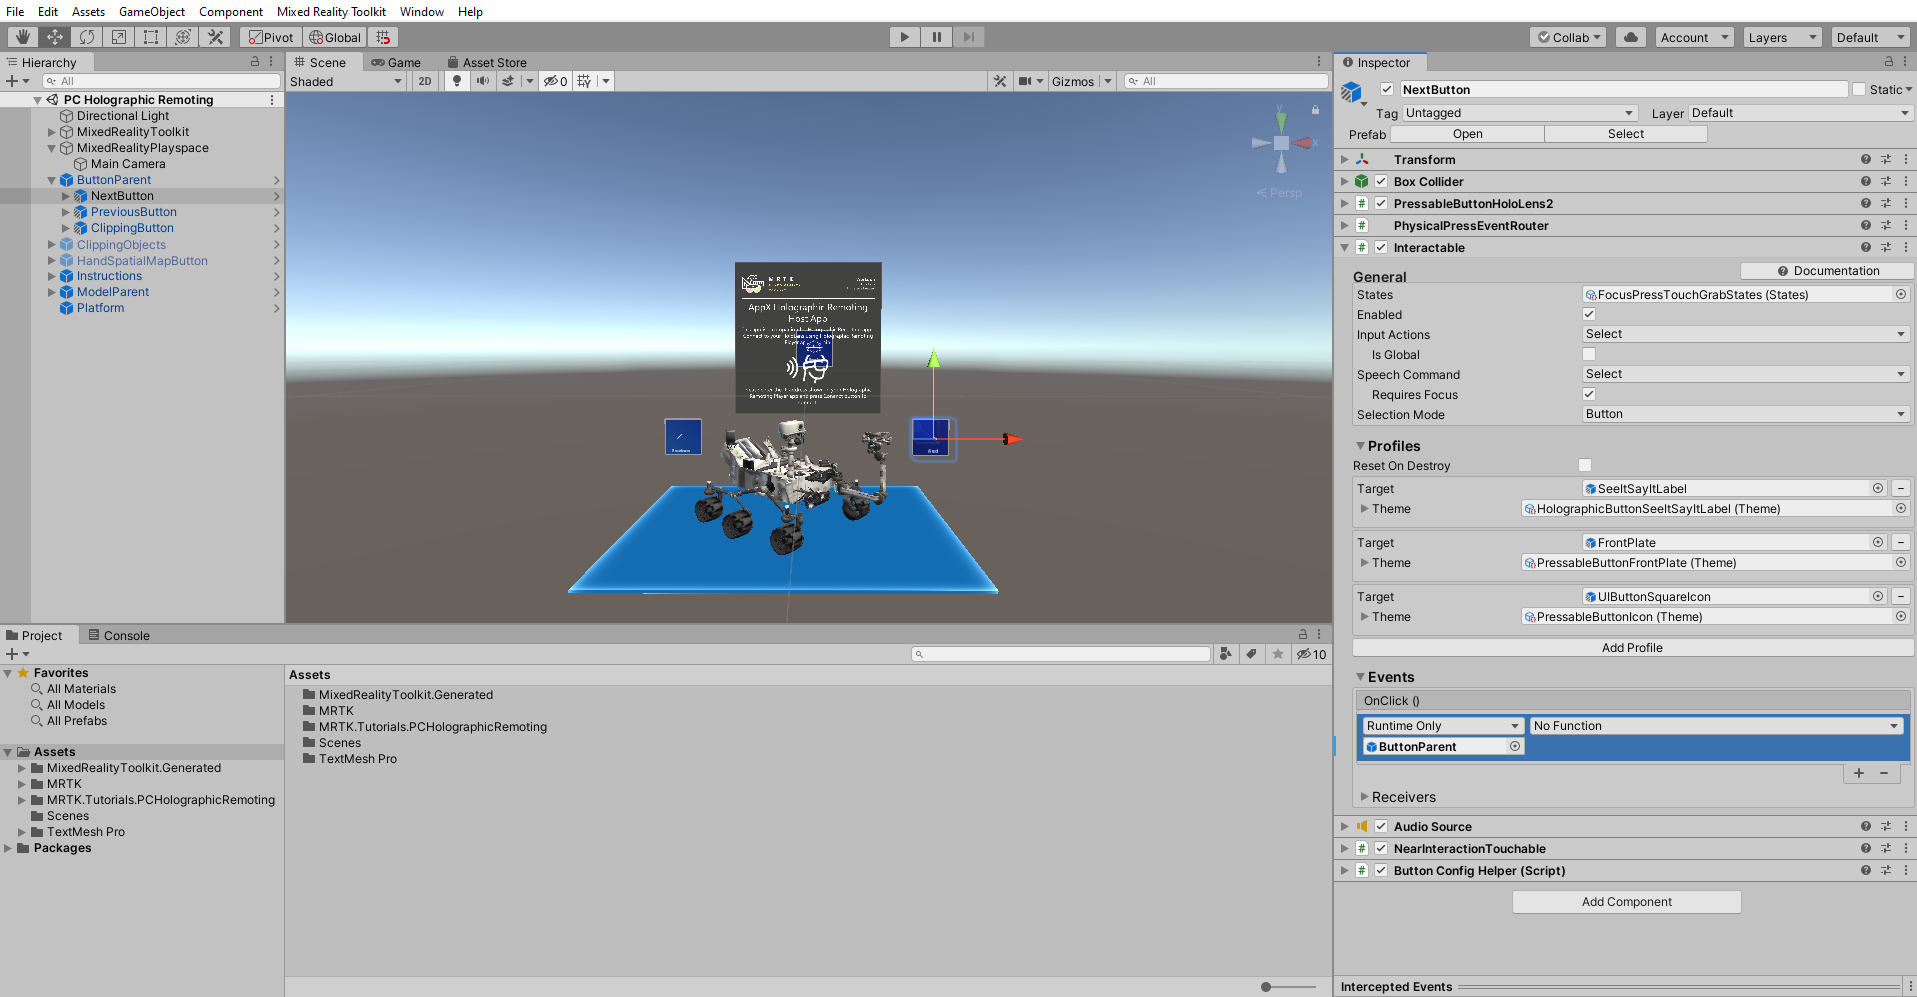Click the Transform component help icon
This screenshot has height=997, width=1917.
click(x=1866, y=159)
